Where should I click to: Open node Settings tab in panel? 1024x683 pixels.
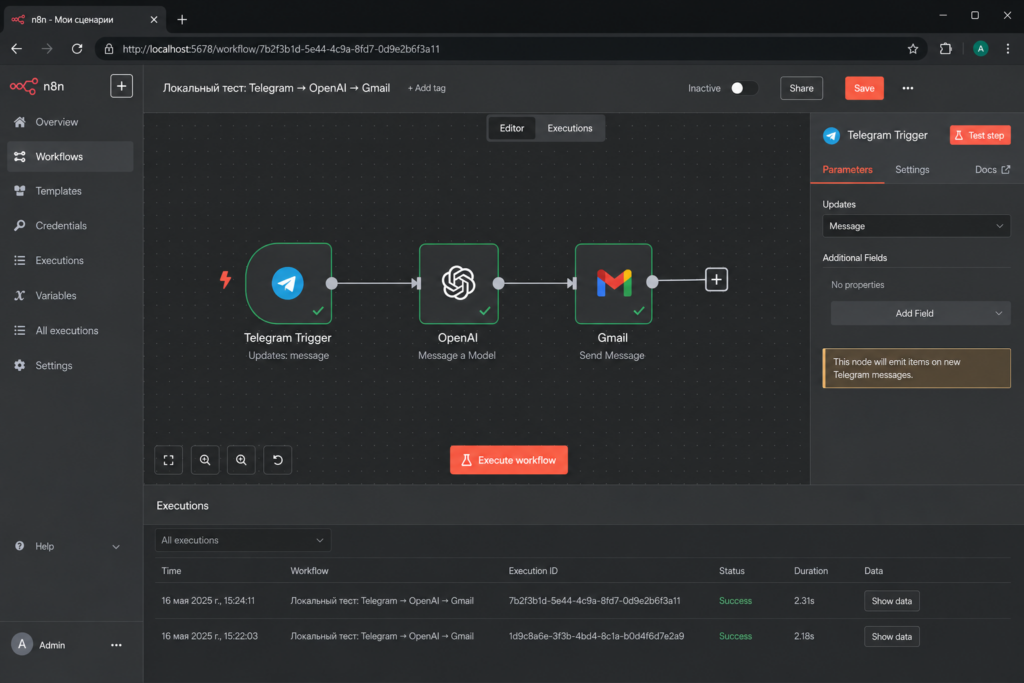tap(912, 170)
